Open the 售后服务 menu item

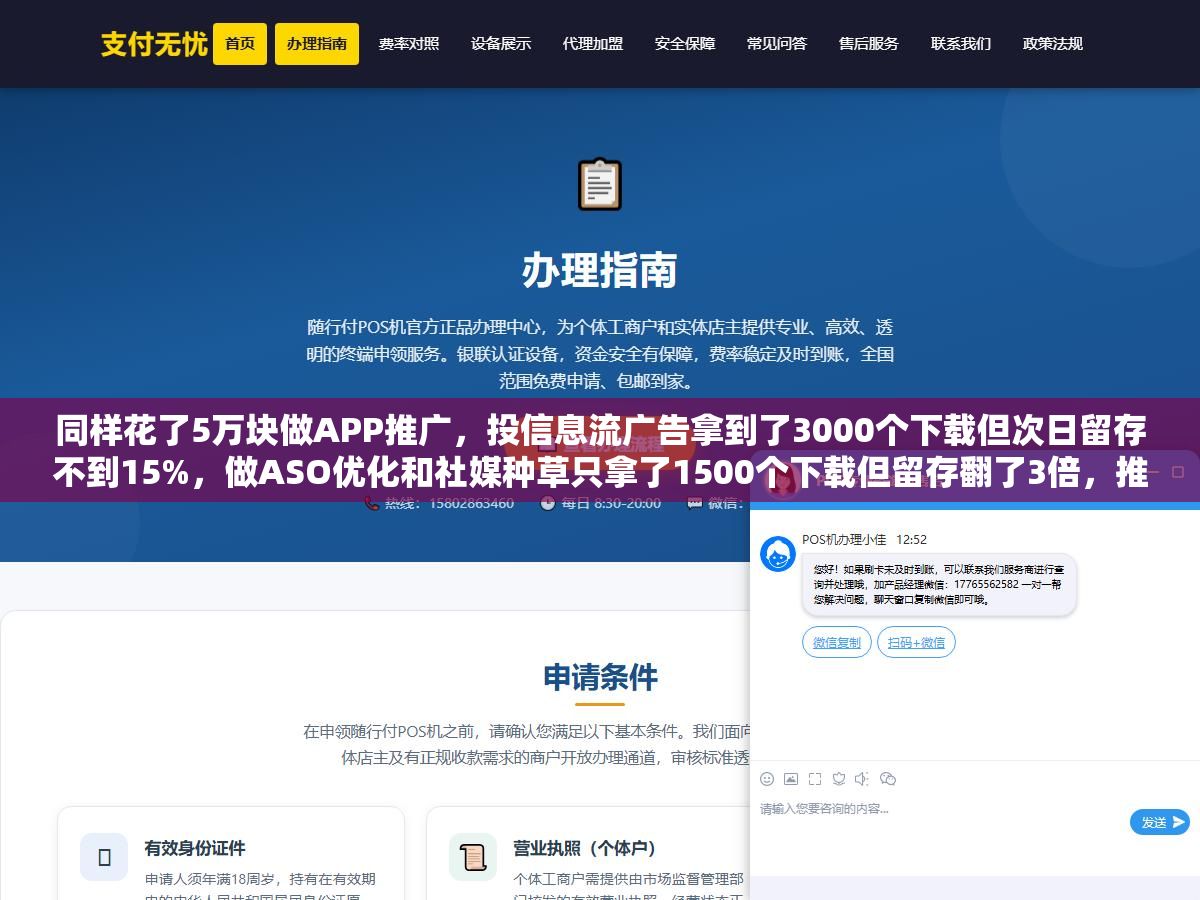[869, 44]
